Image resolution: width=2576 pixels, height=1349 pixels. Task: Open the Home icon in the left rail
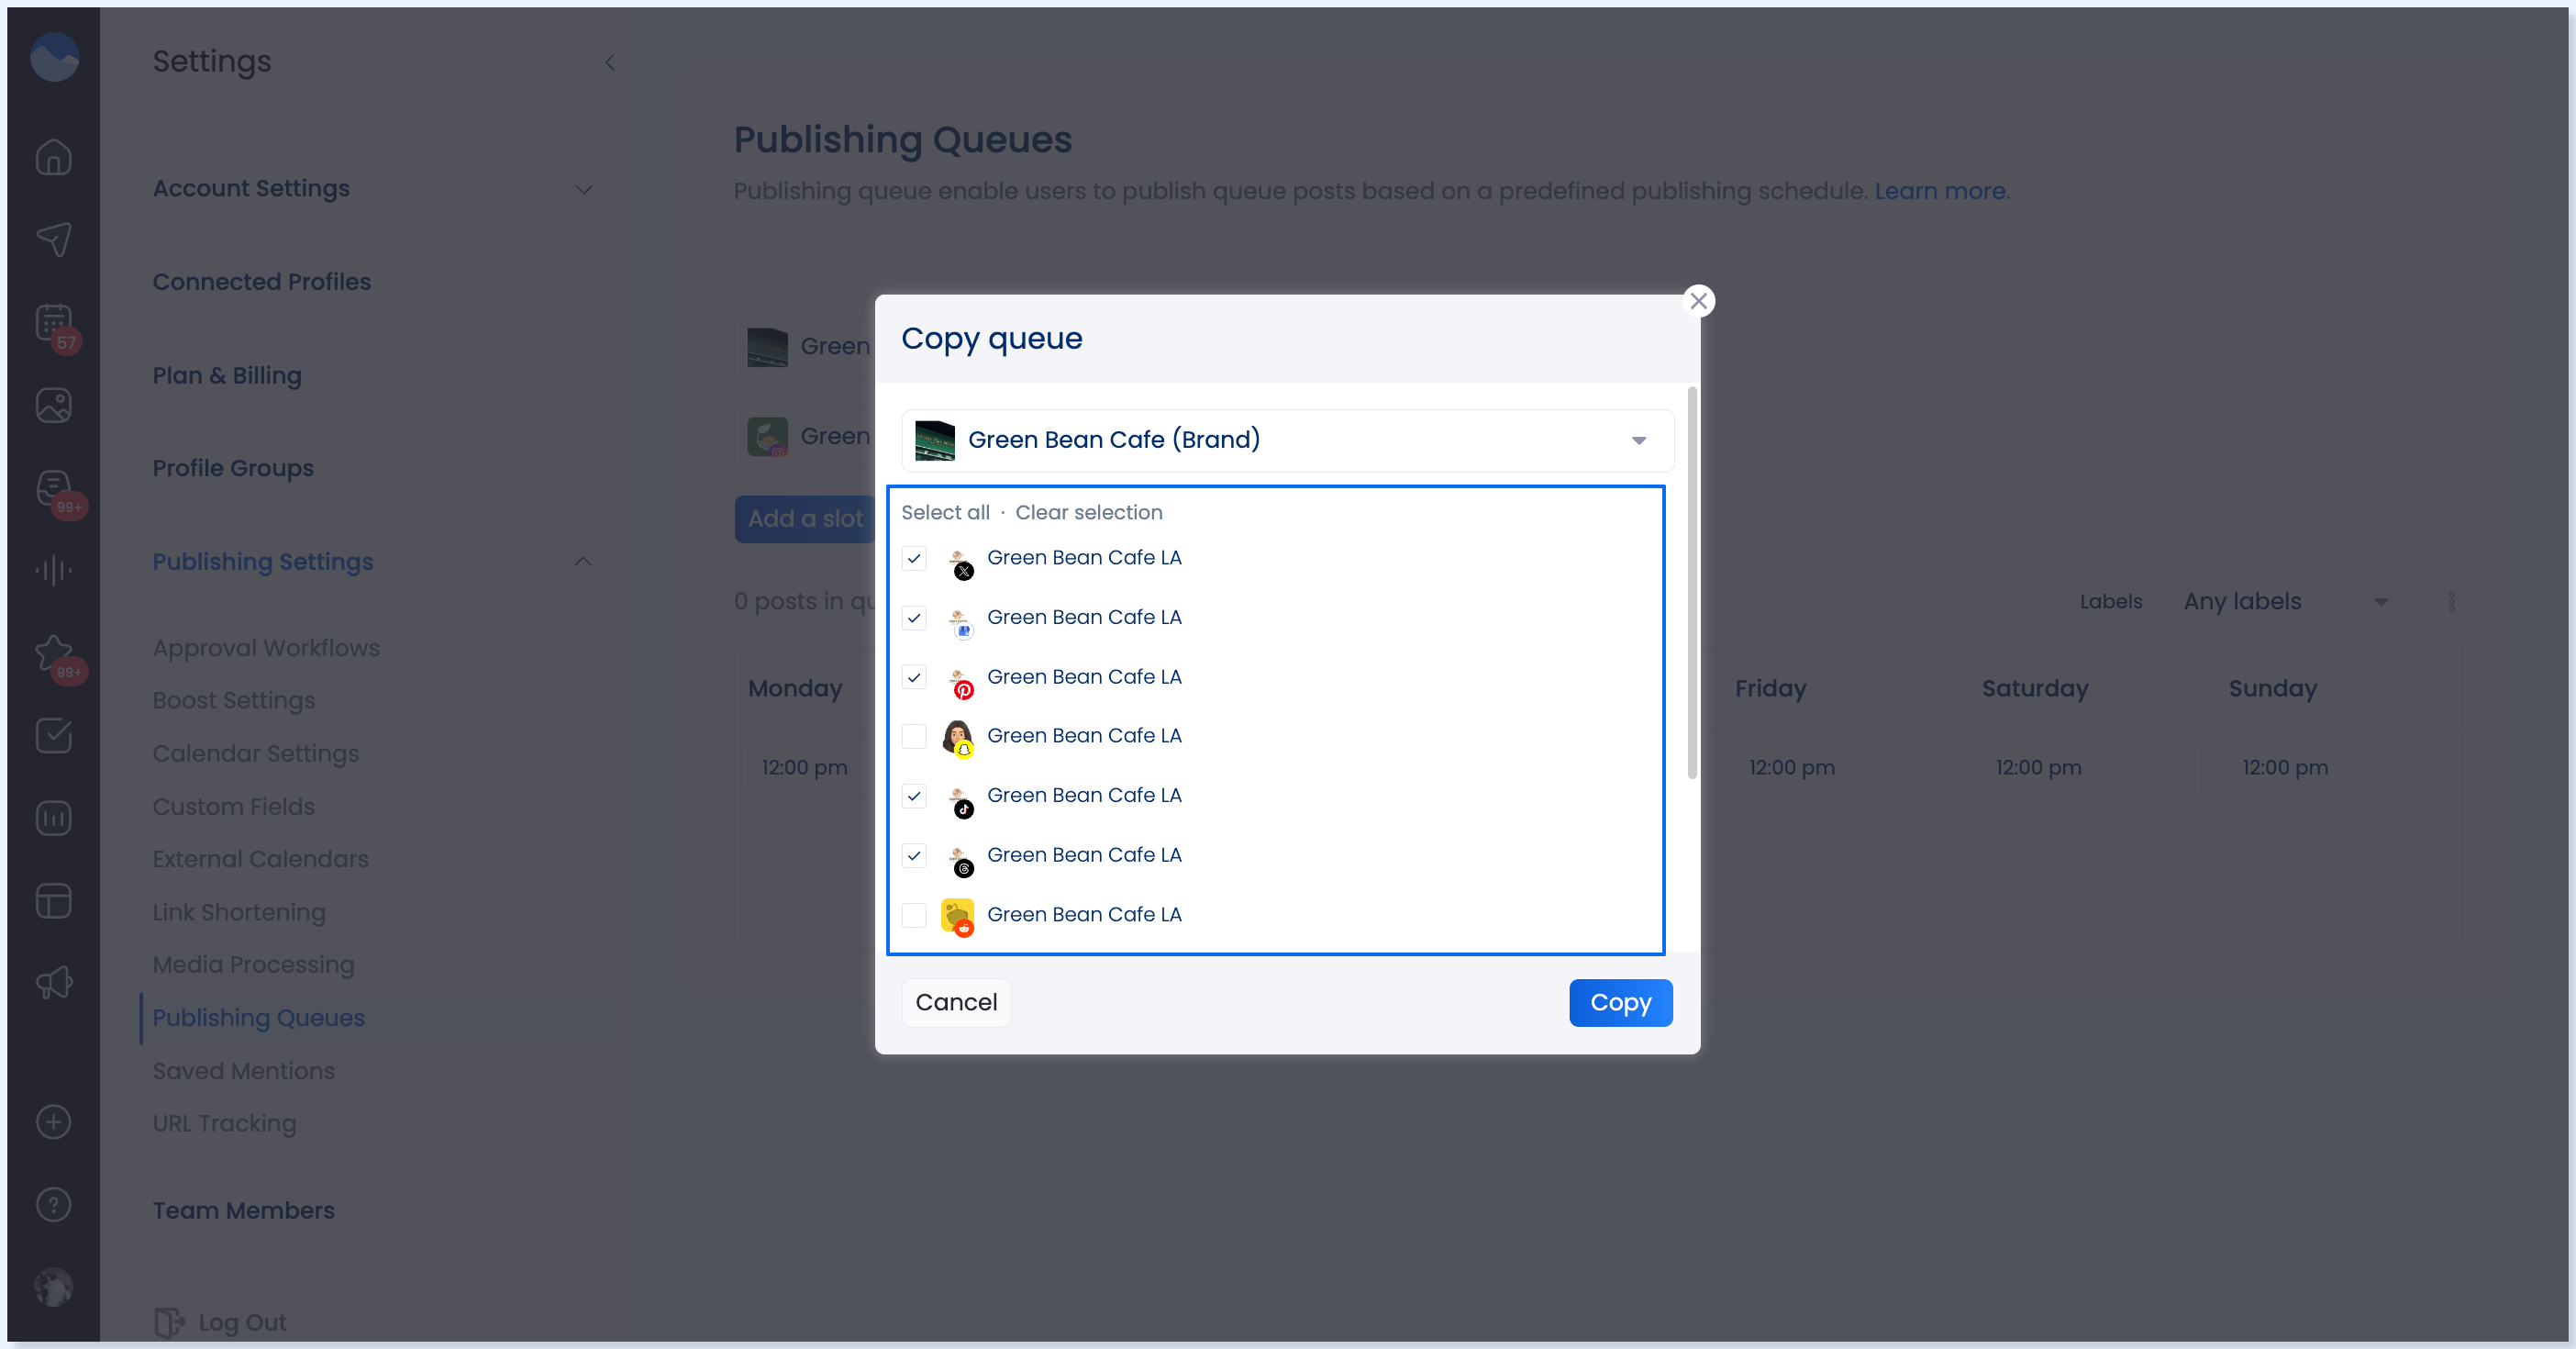[x=53, y=156]
